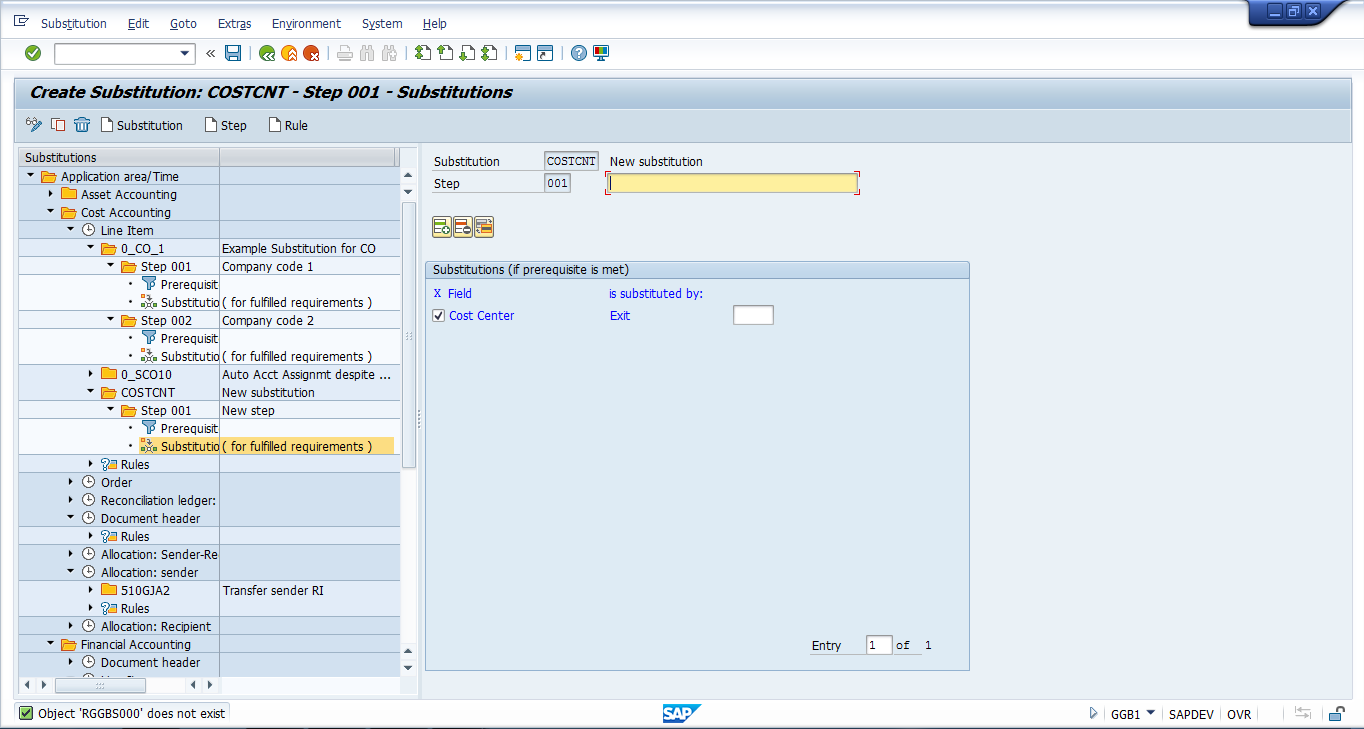Screen dimensions: 1364x729
Task: Expand the 510GJA2 folder
Action: pos(91,590)
